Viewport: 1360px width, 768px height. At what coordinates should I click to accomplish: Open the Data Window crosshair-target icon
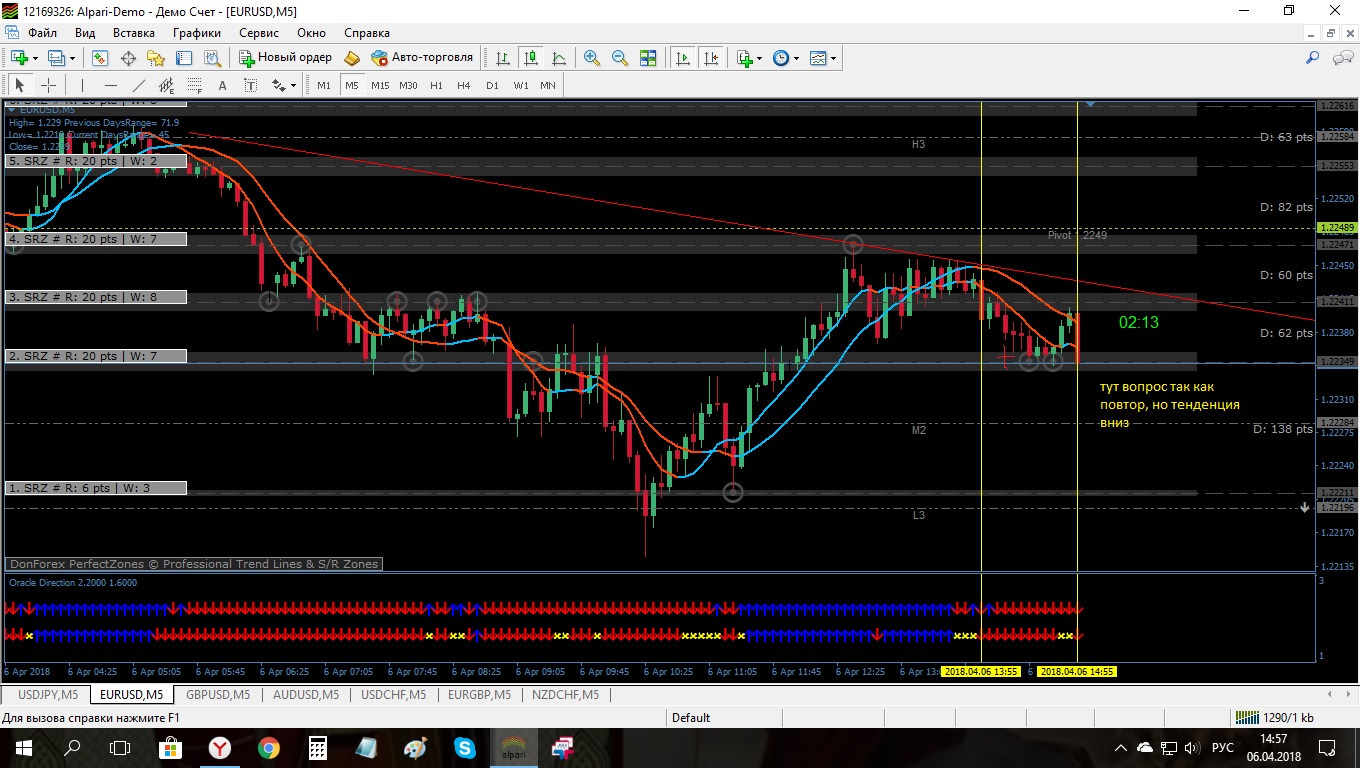[x=128, y=58]
